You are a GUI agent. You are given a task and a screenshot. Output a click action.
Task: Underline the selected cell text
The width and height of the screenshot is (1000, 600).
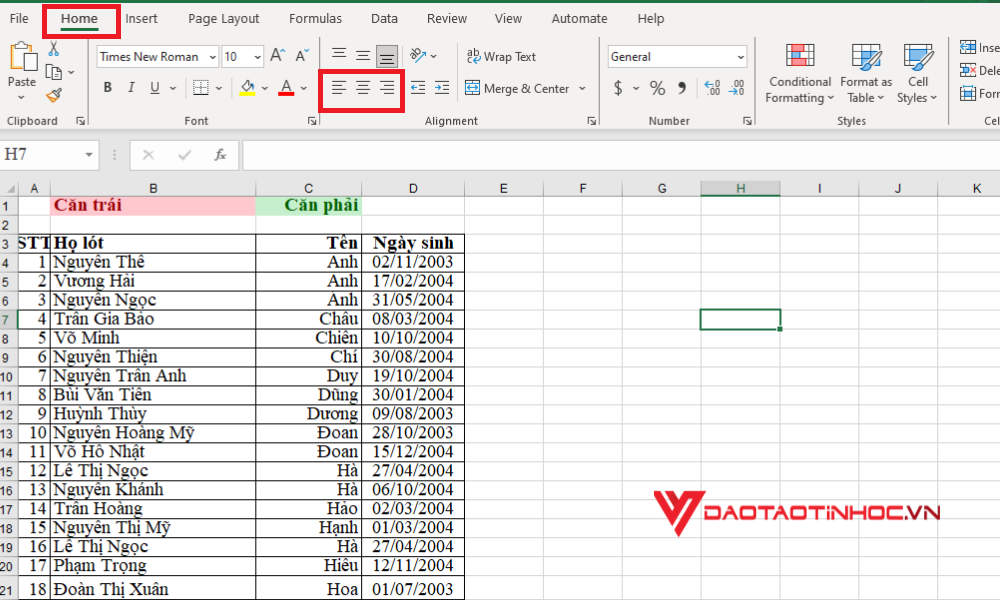[x=153, y=88]
